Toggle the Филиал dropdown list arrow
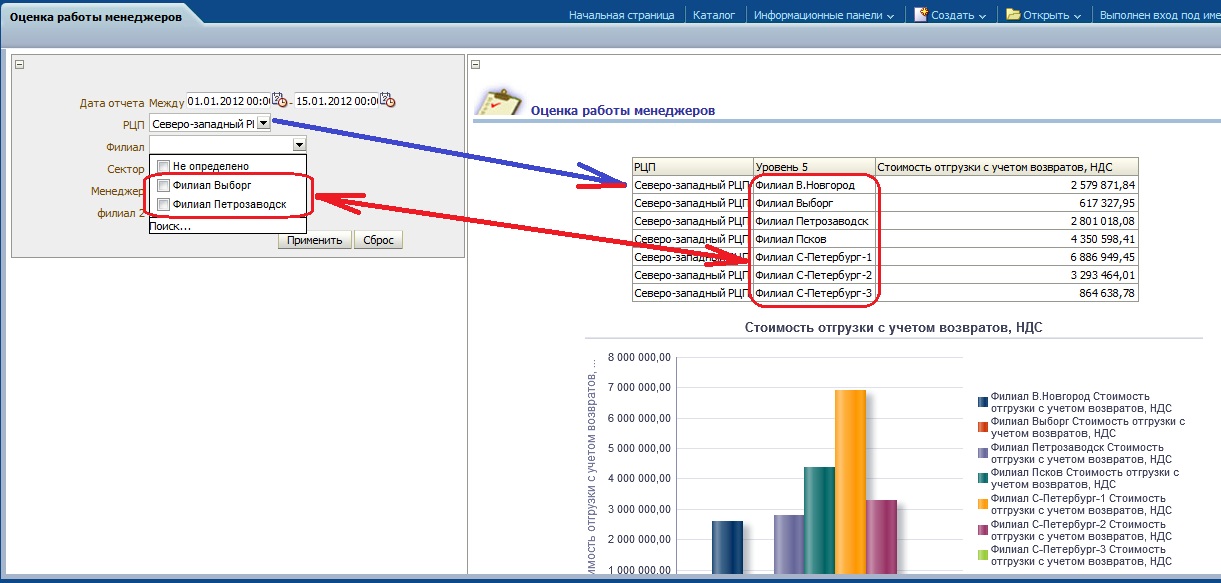 coord(298,145)
